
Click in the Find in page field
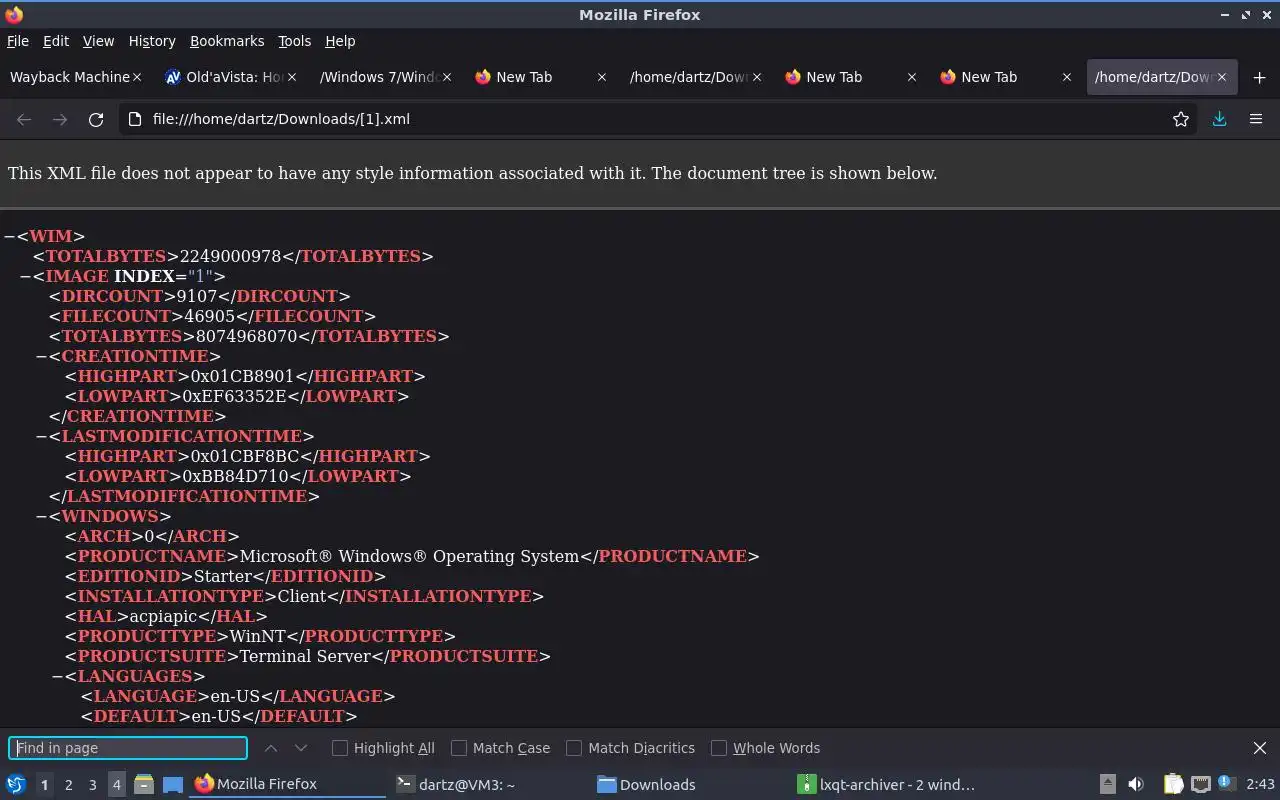tap(128, 748)
